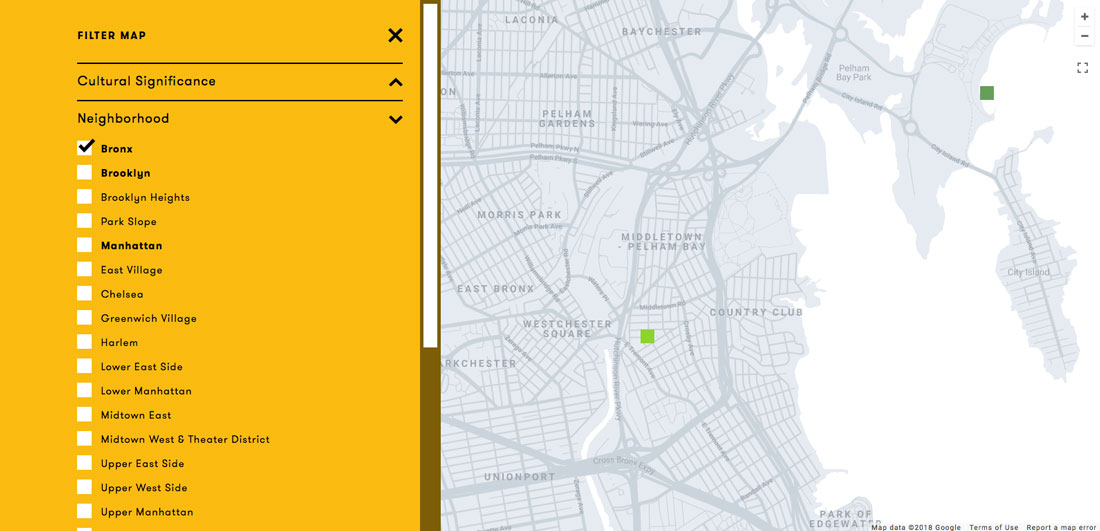This screenshot has height=531, width=1100.
Task: Tick the Harlem checkbox
Action: 85,342
